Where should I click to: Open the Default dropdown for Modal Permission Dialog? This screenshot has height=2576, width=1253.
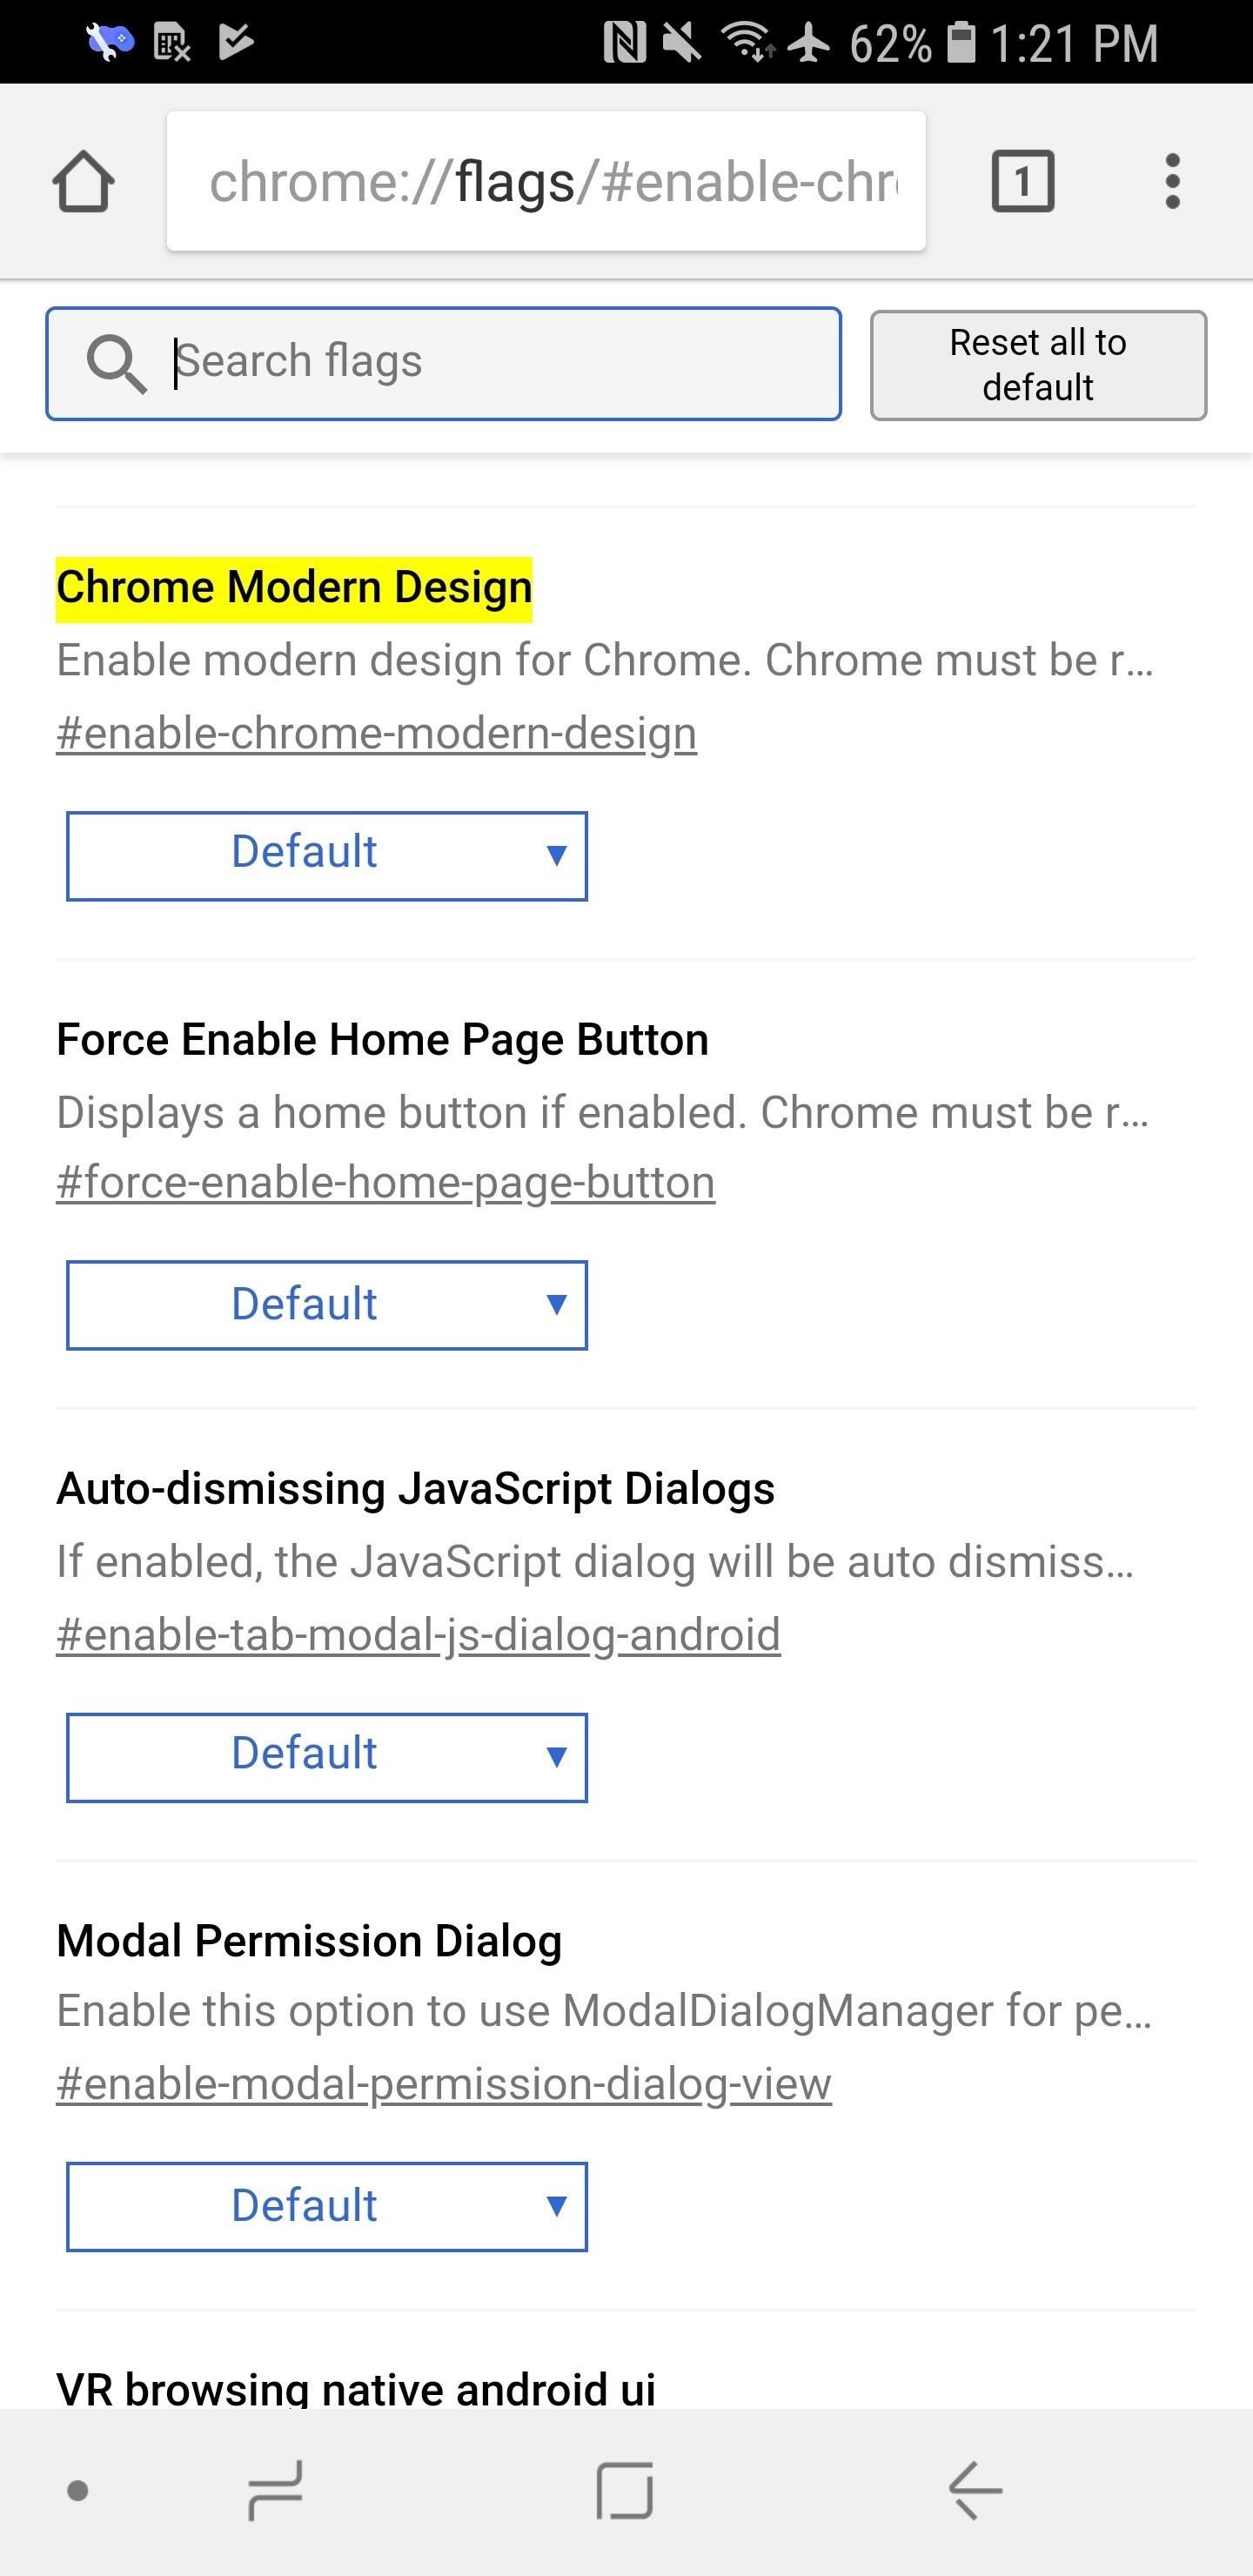click(325, 2205)
